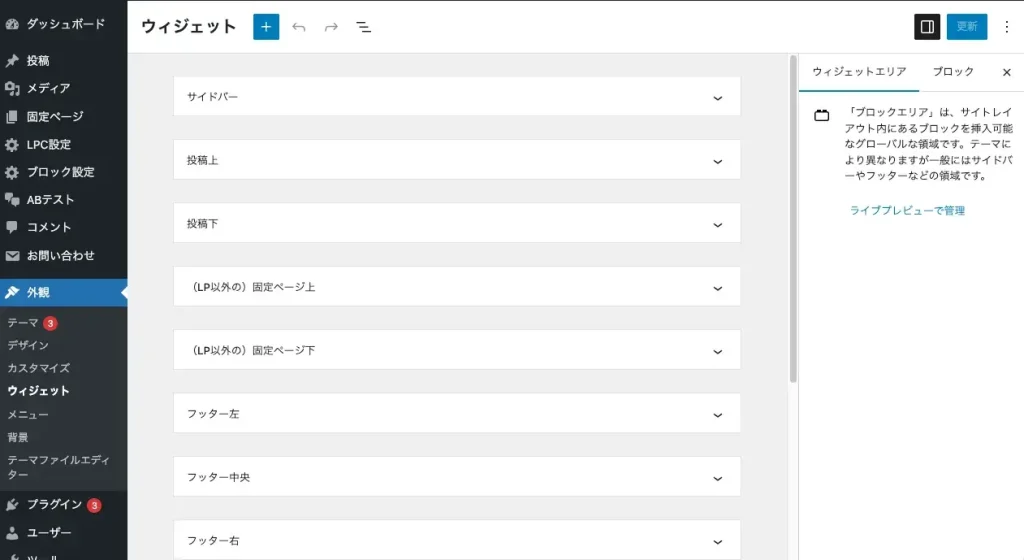
Task: Close the widget settings sidebar
Action: click(x=1007, y=72)
